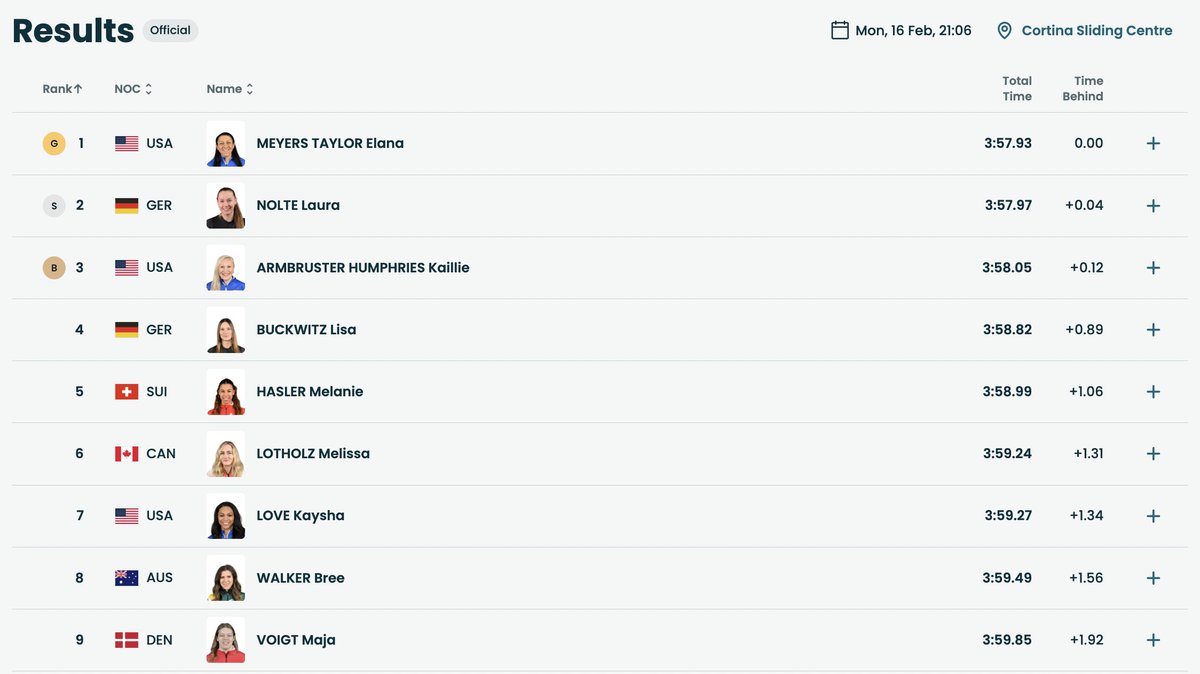Open NOLTE Laura profile name
1200x674 pixels.
click(x=298, y=205)
